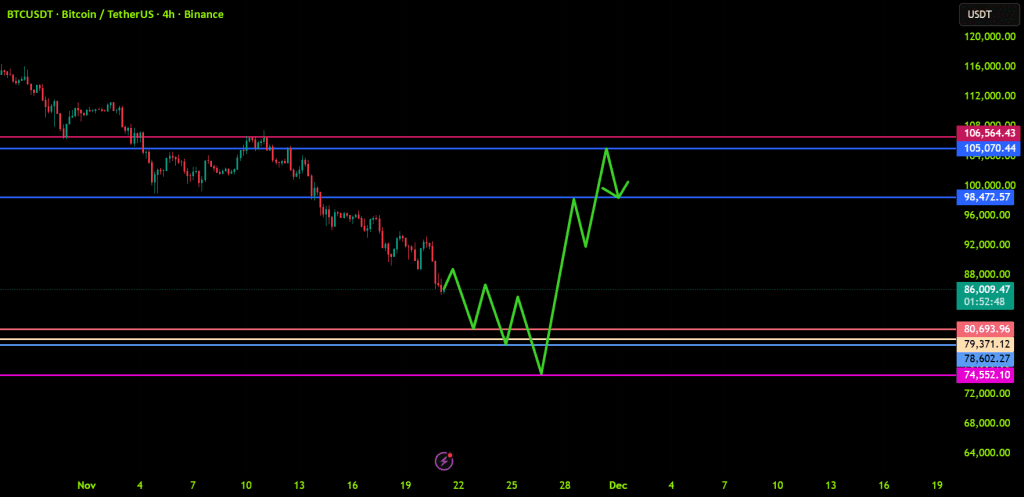Click the Nov label on time axis

tap(87, 485)
